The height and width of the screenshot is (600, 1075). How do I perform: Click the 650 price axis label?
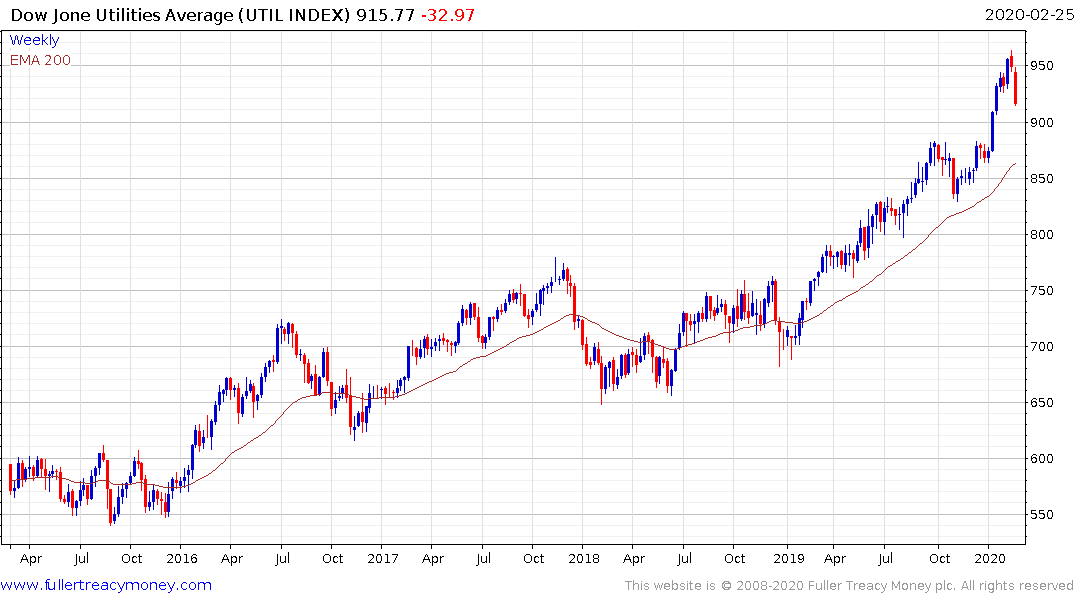(1041, 403)
